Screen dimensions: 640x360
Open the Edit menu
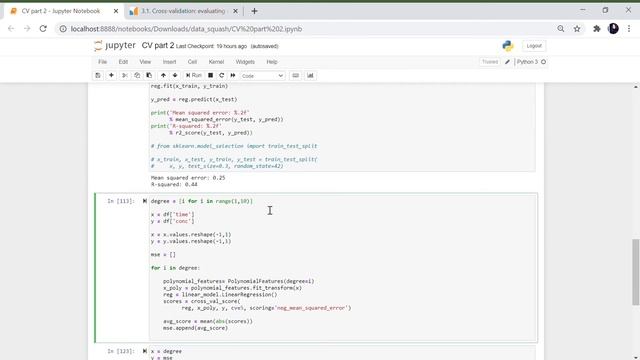pyautogui.click(x=123, y=62)
